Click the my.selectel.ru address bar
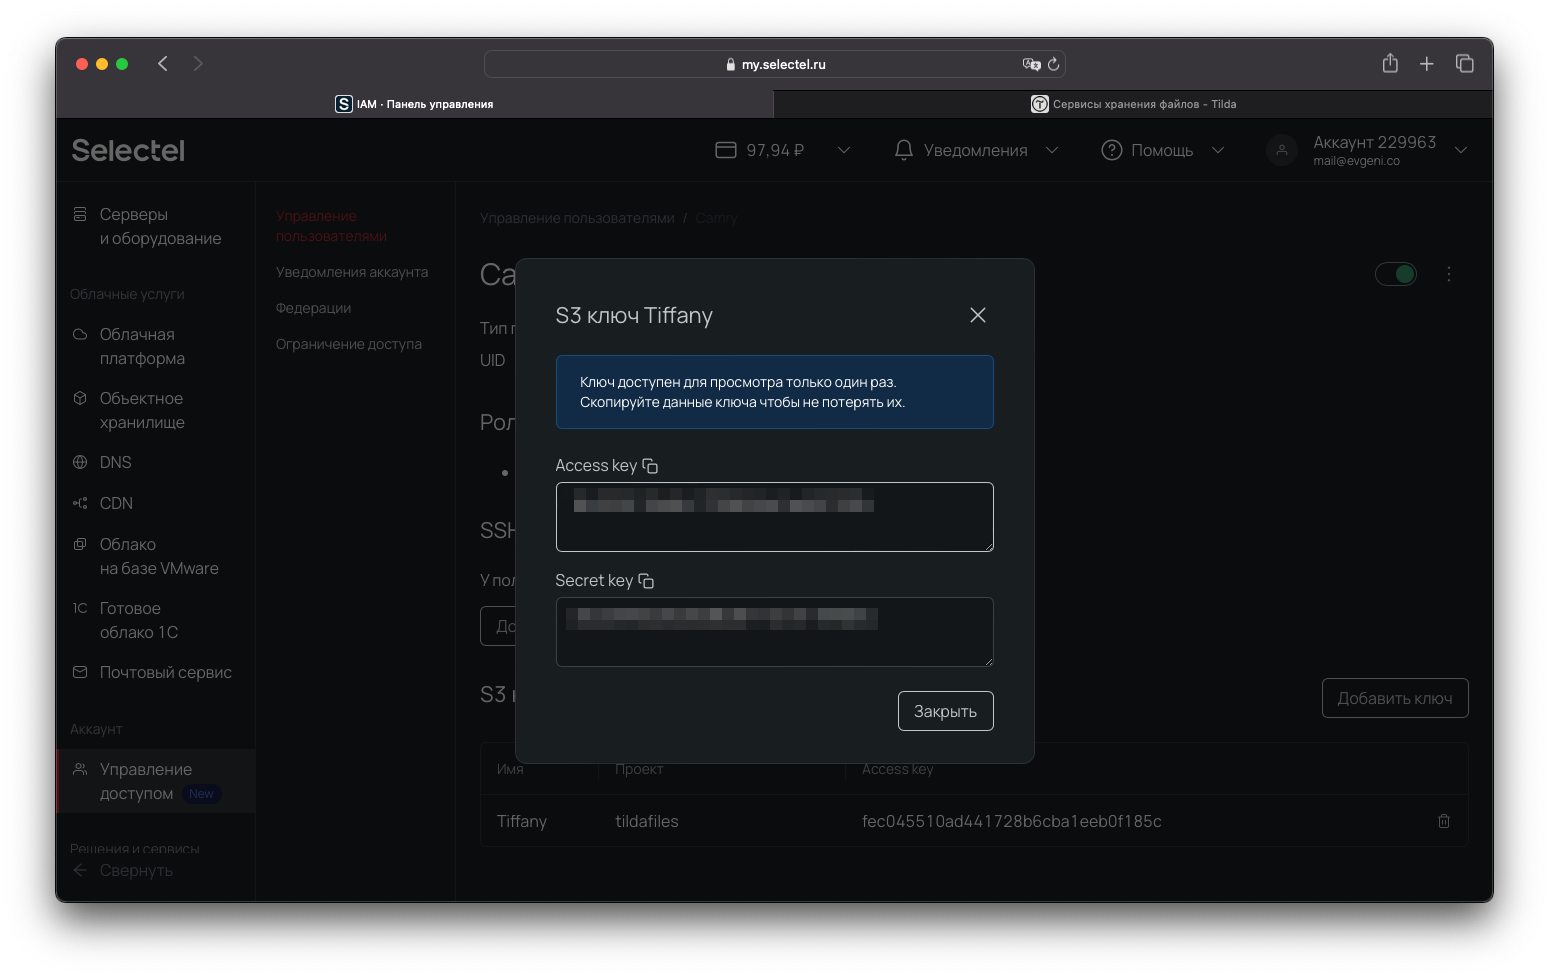Image resolution: width=1549 pixels, height=976 pixels. point(775,64)
